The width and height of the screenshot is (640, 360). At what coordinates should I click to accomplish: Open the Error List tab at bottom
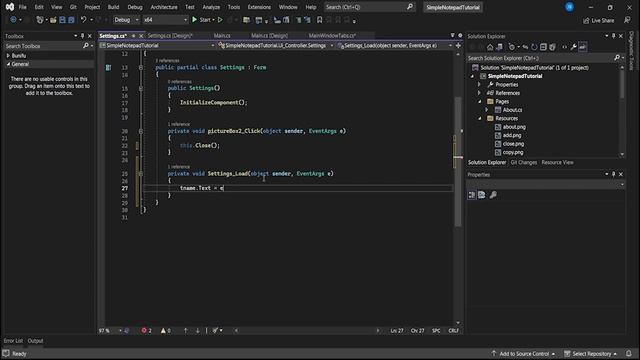[13, 341]
